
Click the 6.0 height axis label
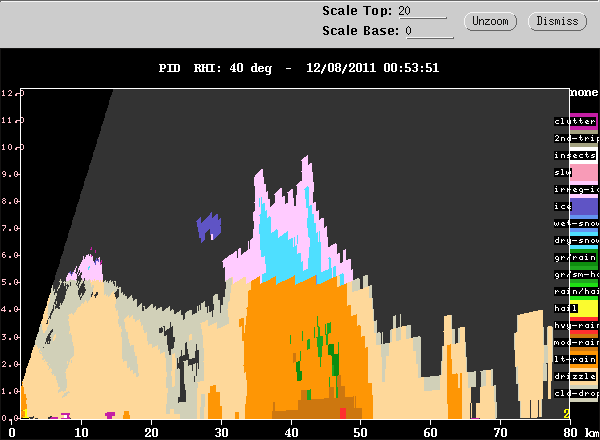(x=10, y=255)
